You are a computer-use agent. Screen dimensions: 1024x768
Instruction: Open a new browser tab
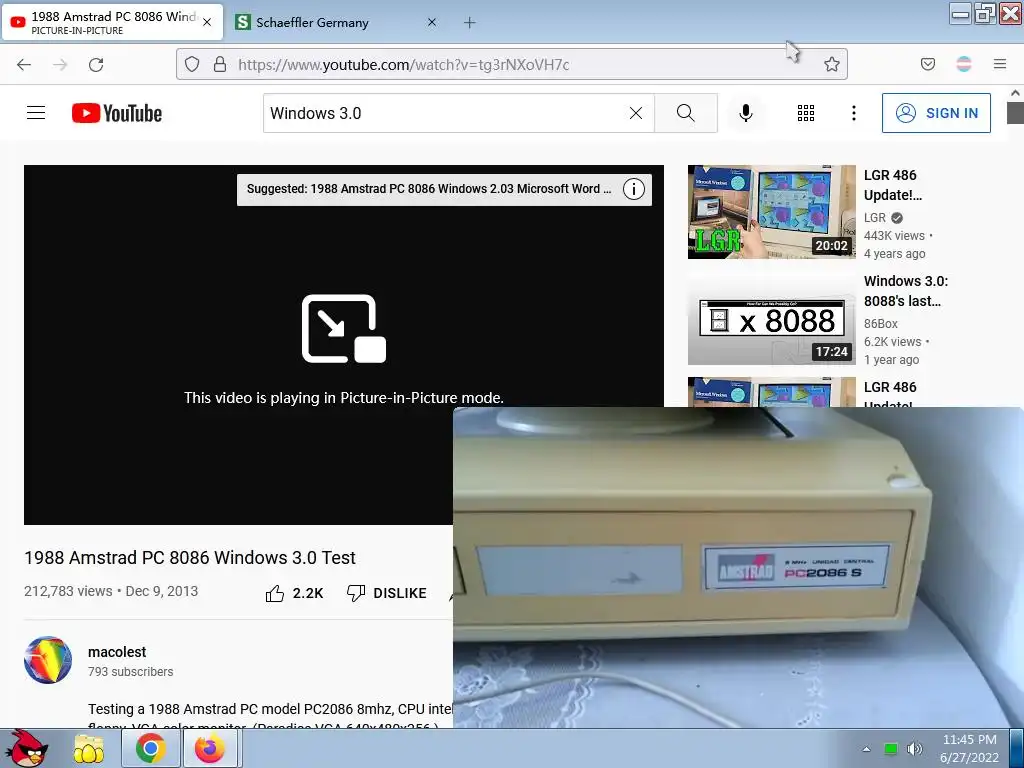(470, 23)
